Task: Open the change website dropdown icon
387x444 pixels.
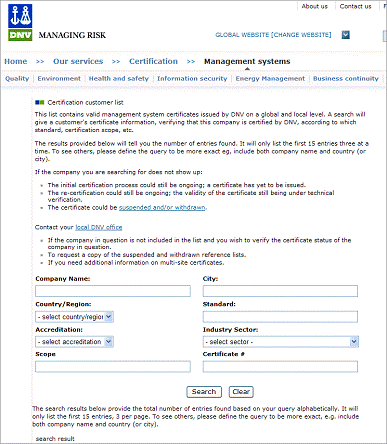Action: (346, 35)
